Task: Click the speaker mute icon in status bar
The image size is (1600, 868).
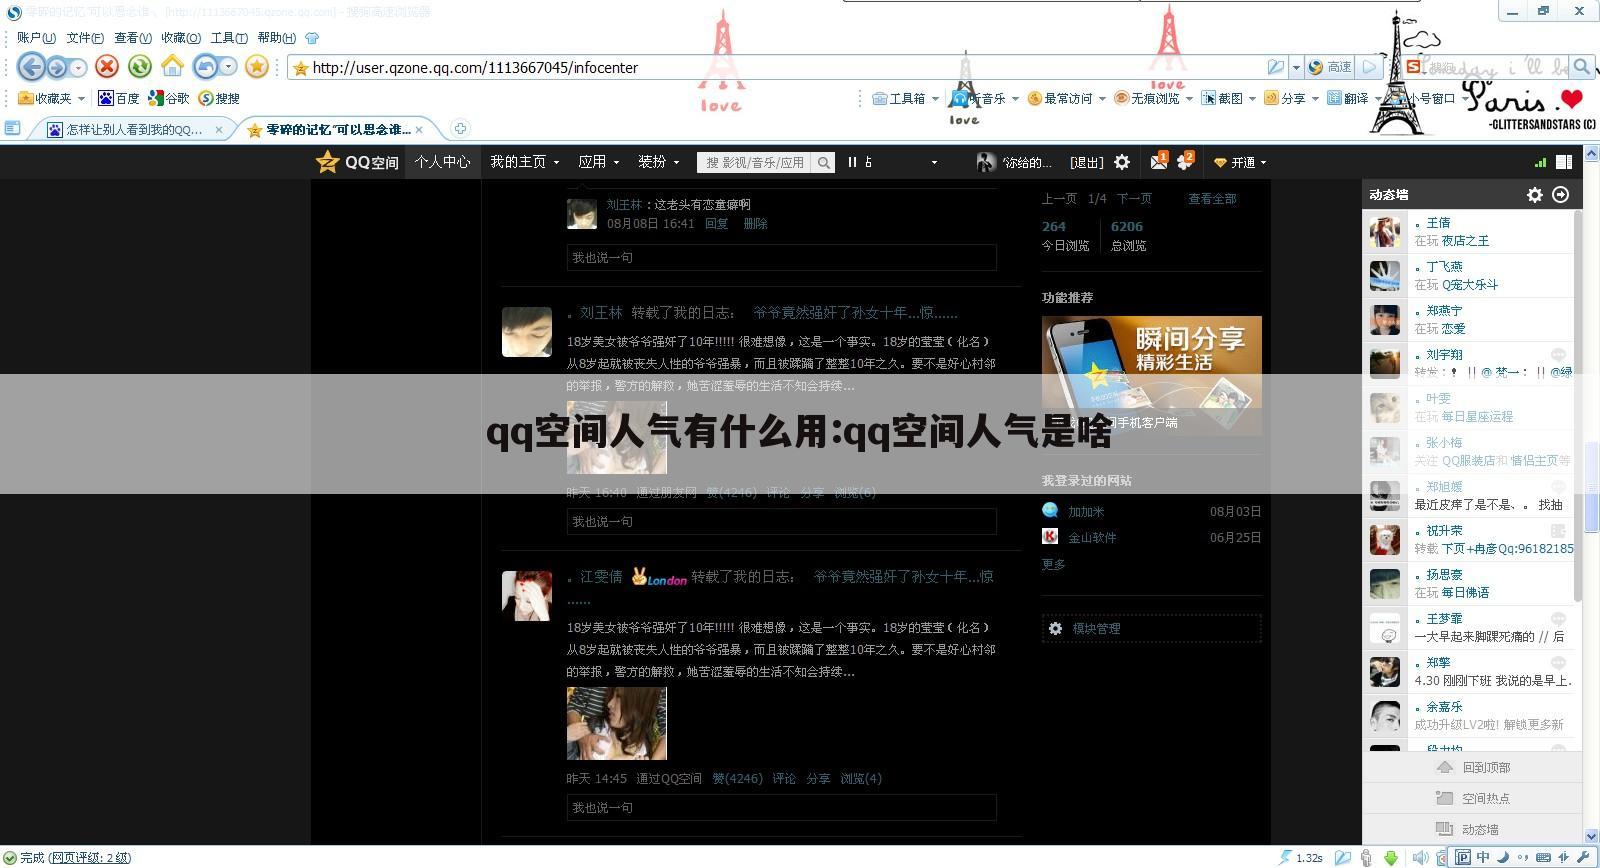Action: (1420, 857)
